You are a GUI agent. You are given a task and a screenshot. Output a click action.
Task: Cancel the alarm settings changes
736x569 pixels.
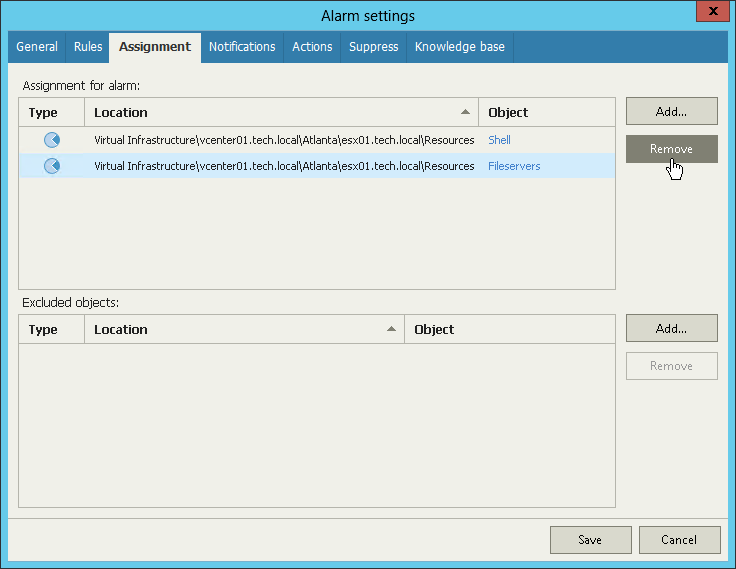[679, 540]
